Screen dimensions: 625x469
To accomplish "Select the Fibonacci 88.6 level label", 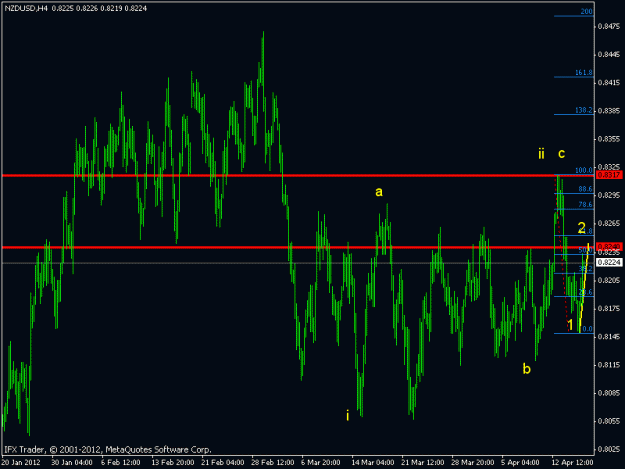I will click(x=585, y=189).
